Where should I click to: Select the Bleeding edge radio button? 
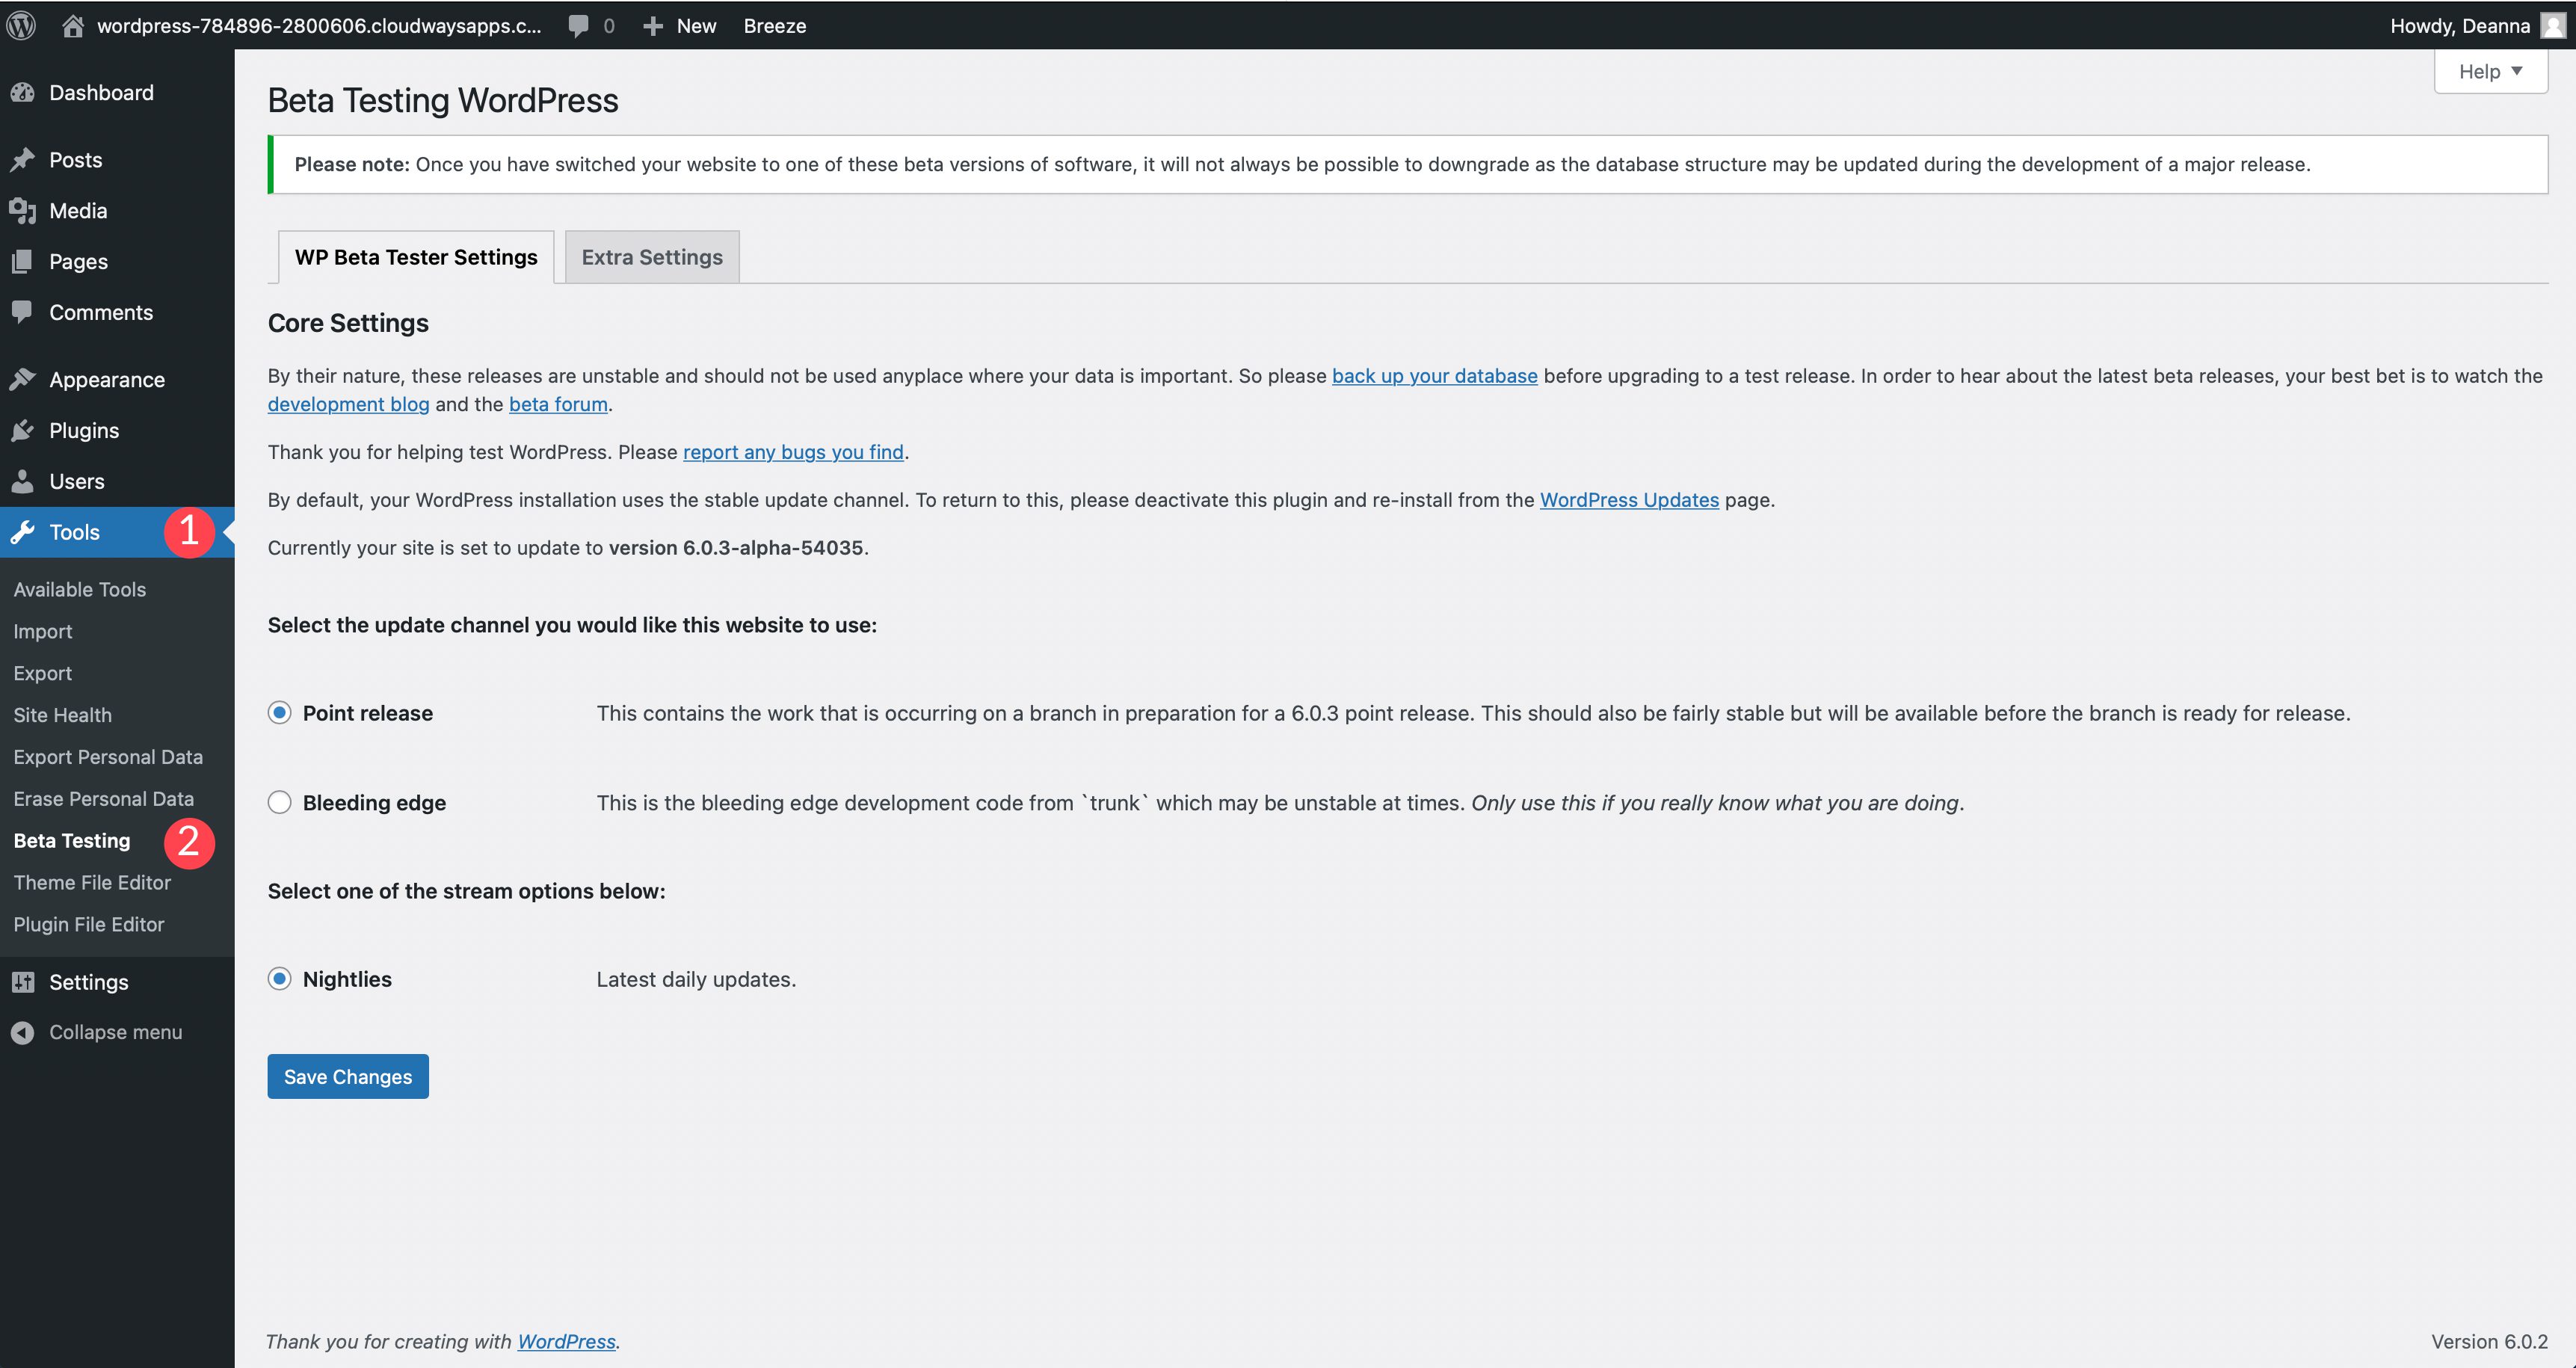click(x=280, y=801)
